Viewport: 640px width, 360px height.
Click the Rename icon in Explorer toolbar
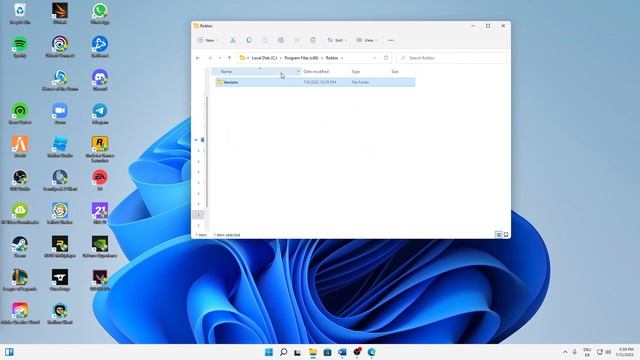pyautogui.click(x=281, y=40)
